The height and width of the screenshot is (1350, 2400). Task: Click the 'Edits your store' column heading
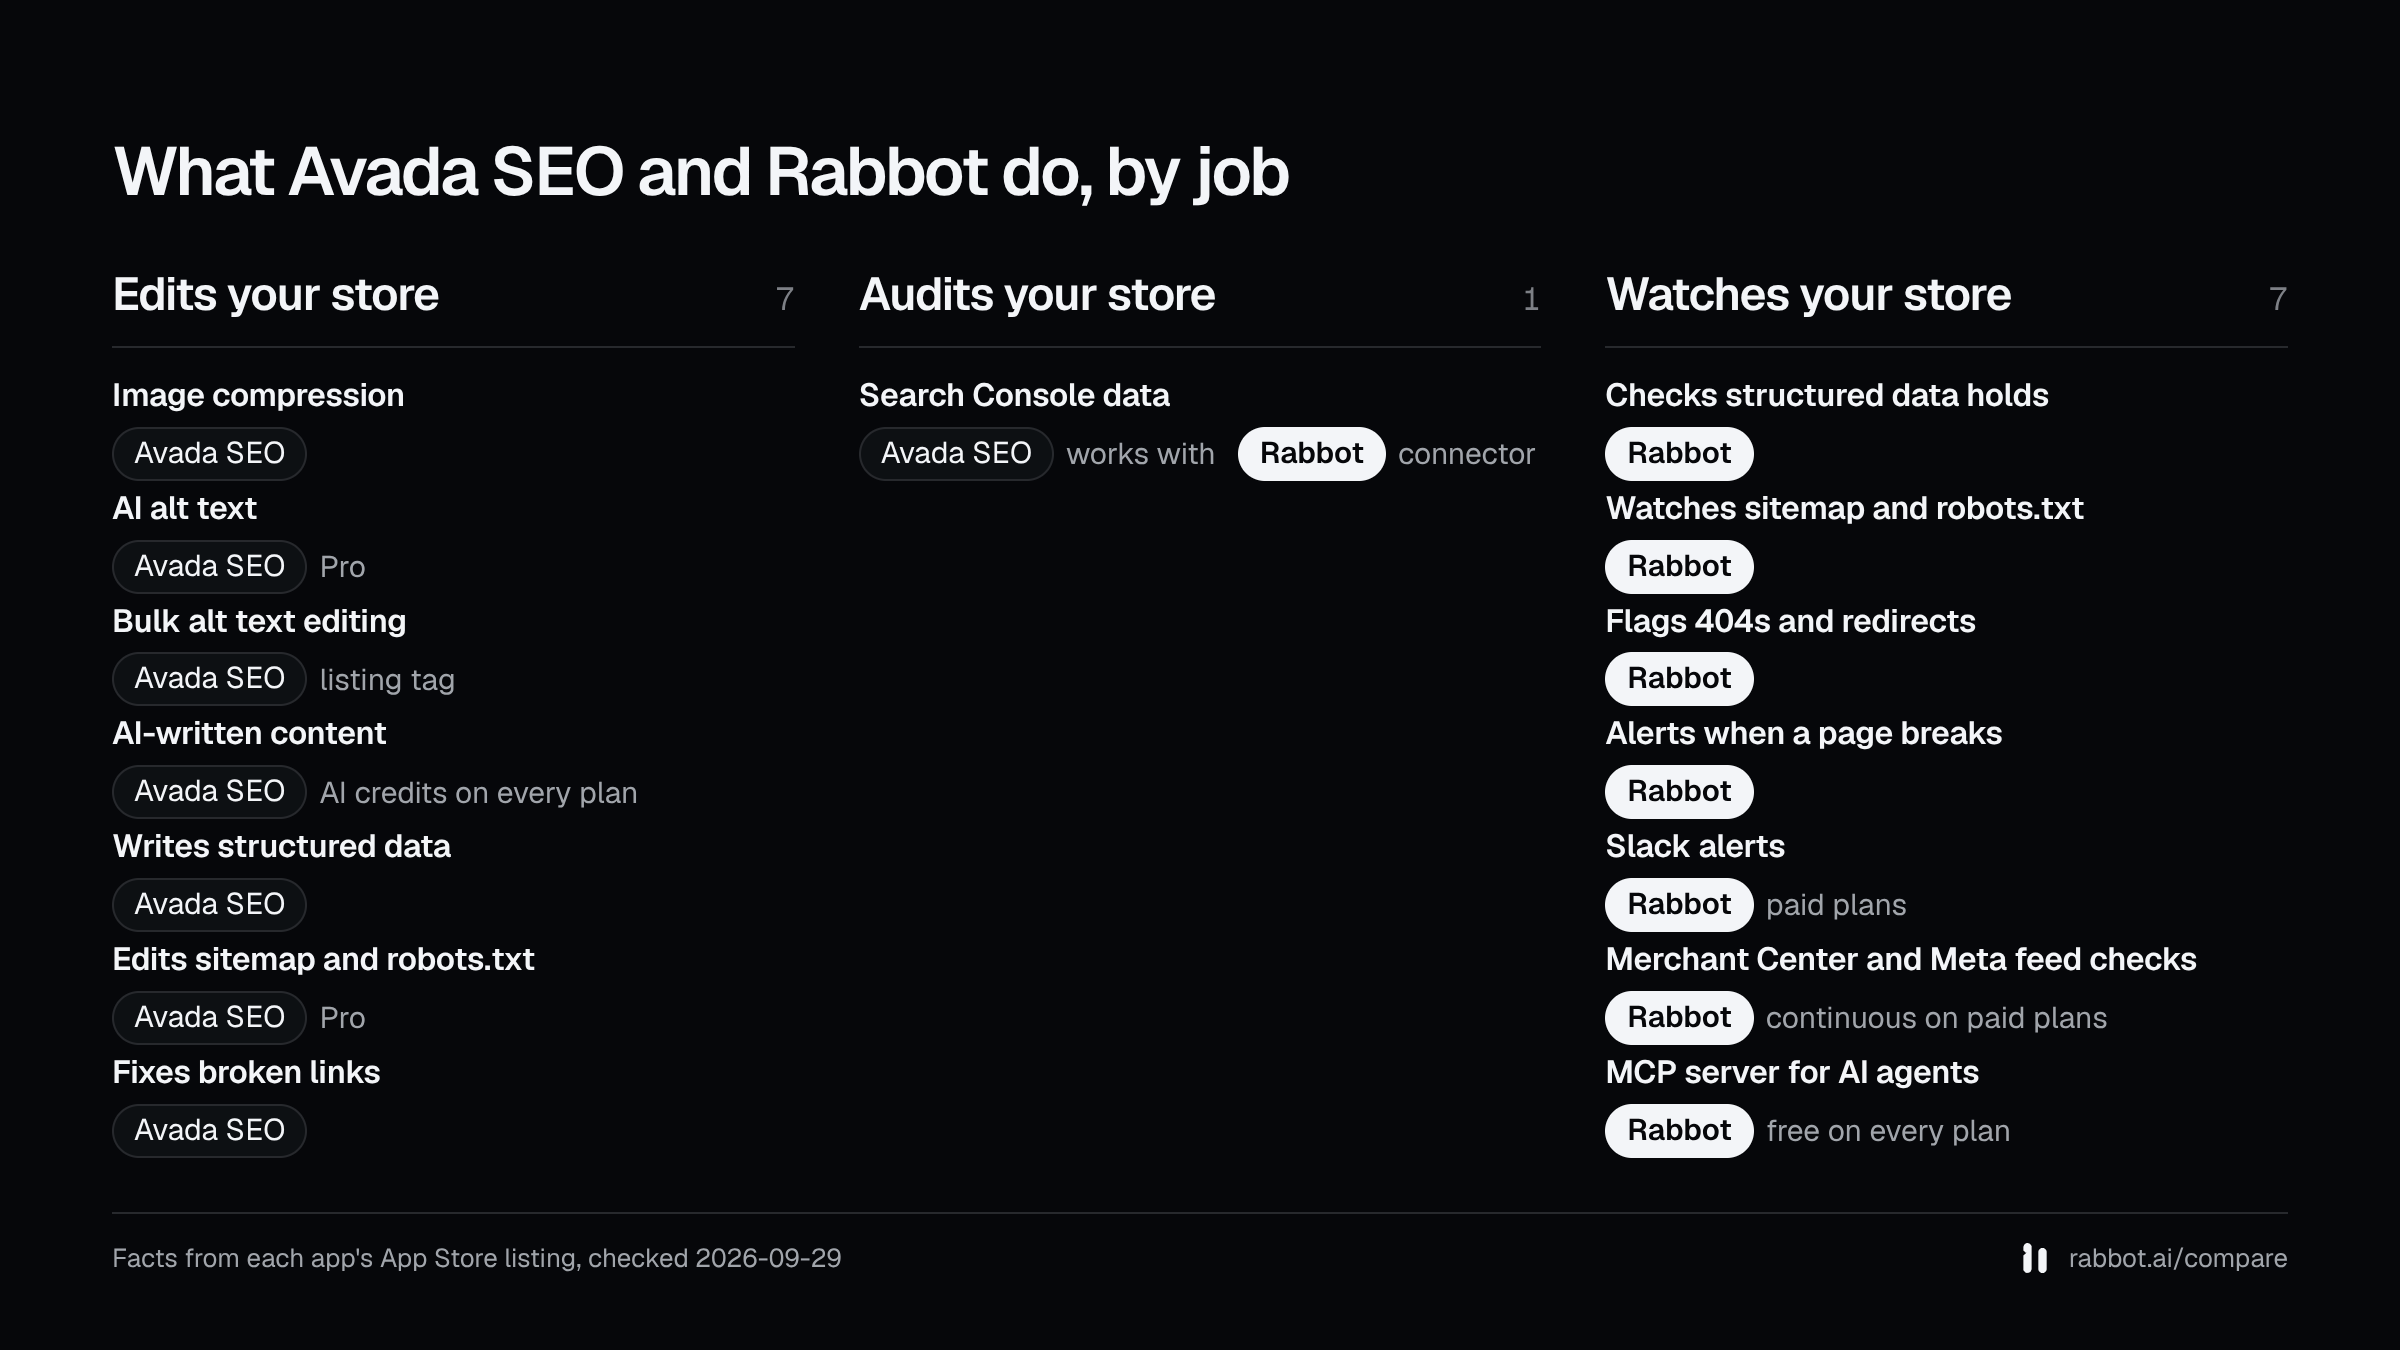point(275,296)
